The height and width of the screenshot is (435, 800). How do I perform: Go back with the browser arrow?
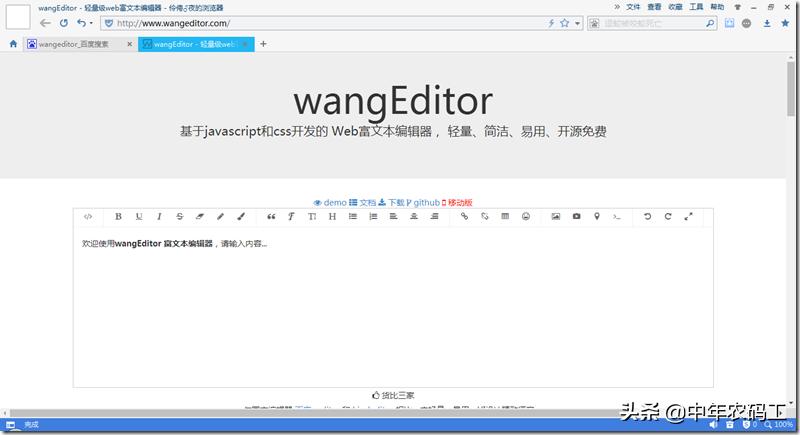[45, 23]
